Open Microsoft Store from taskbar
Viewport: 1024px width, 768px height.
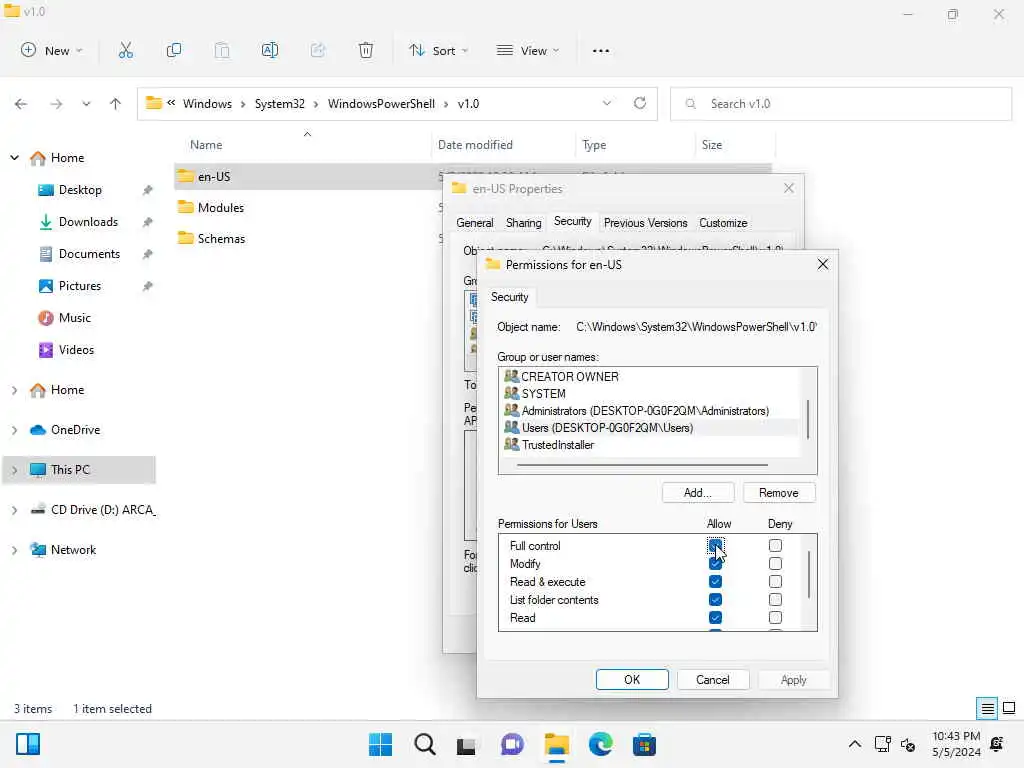click(644, 744)
